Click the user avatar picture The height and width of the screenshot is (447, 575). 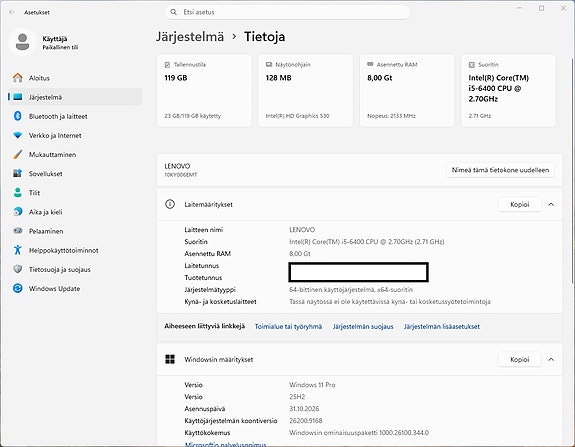(x=22, y=43)
